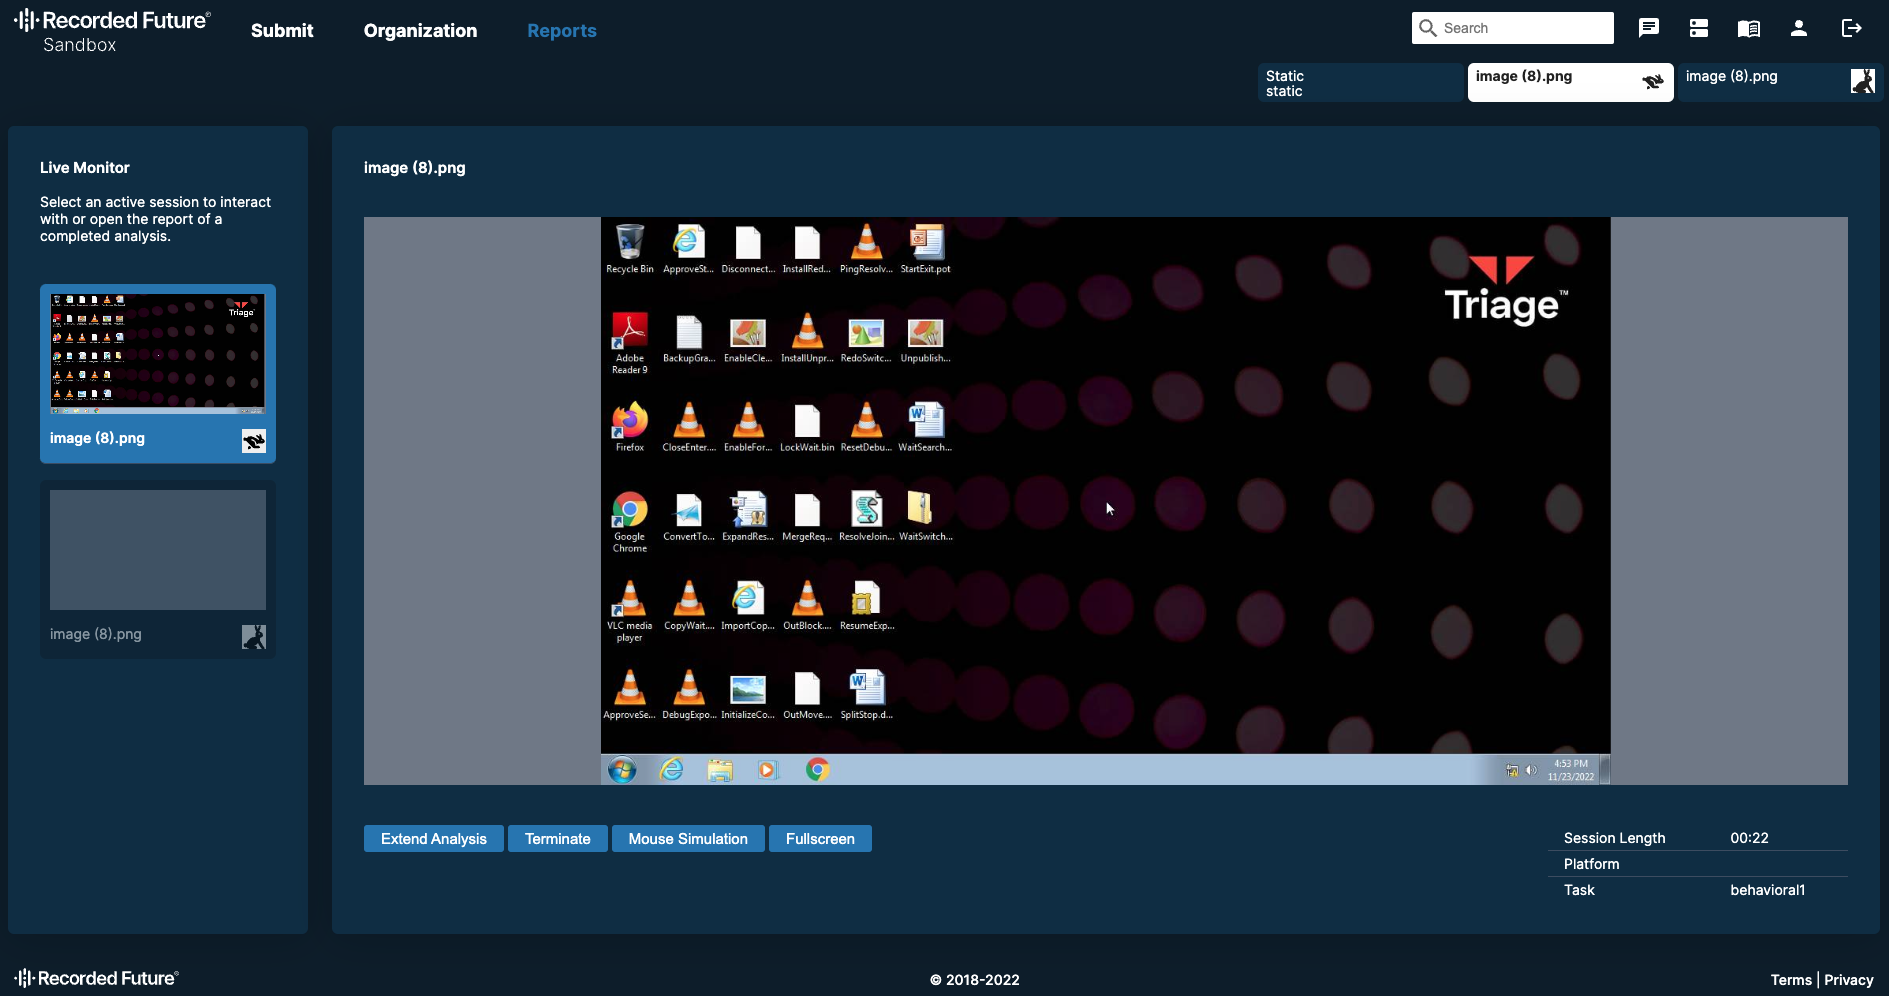Image resolution: width=1889 pixels, height=996 pixels.
Task: Click Google Chrome desktop shortcut
Action: (x=630, y=511)
